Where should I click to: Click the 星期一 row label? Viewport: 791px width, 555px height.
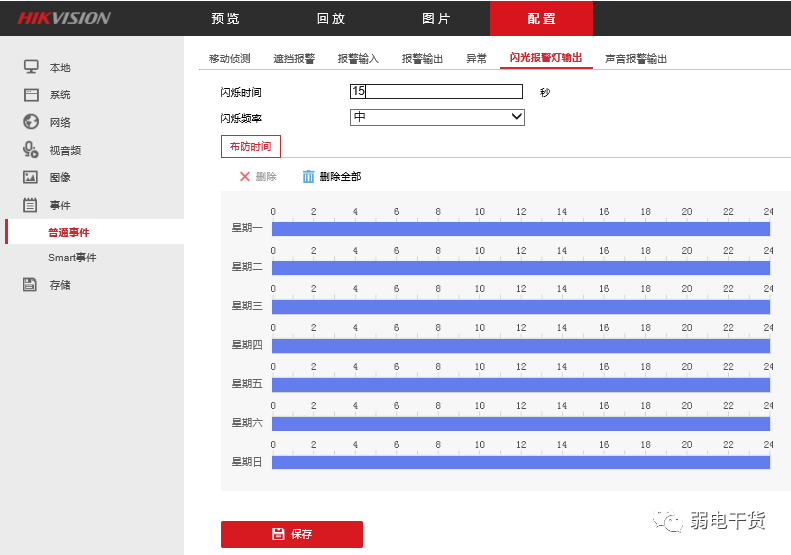(x=247, y=228)
